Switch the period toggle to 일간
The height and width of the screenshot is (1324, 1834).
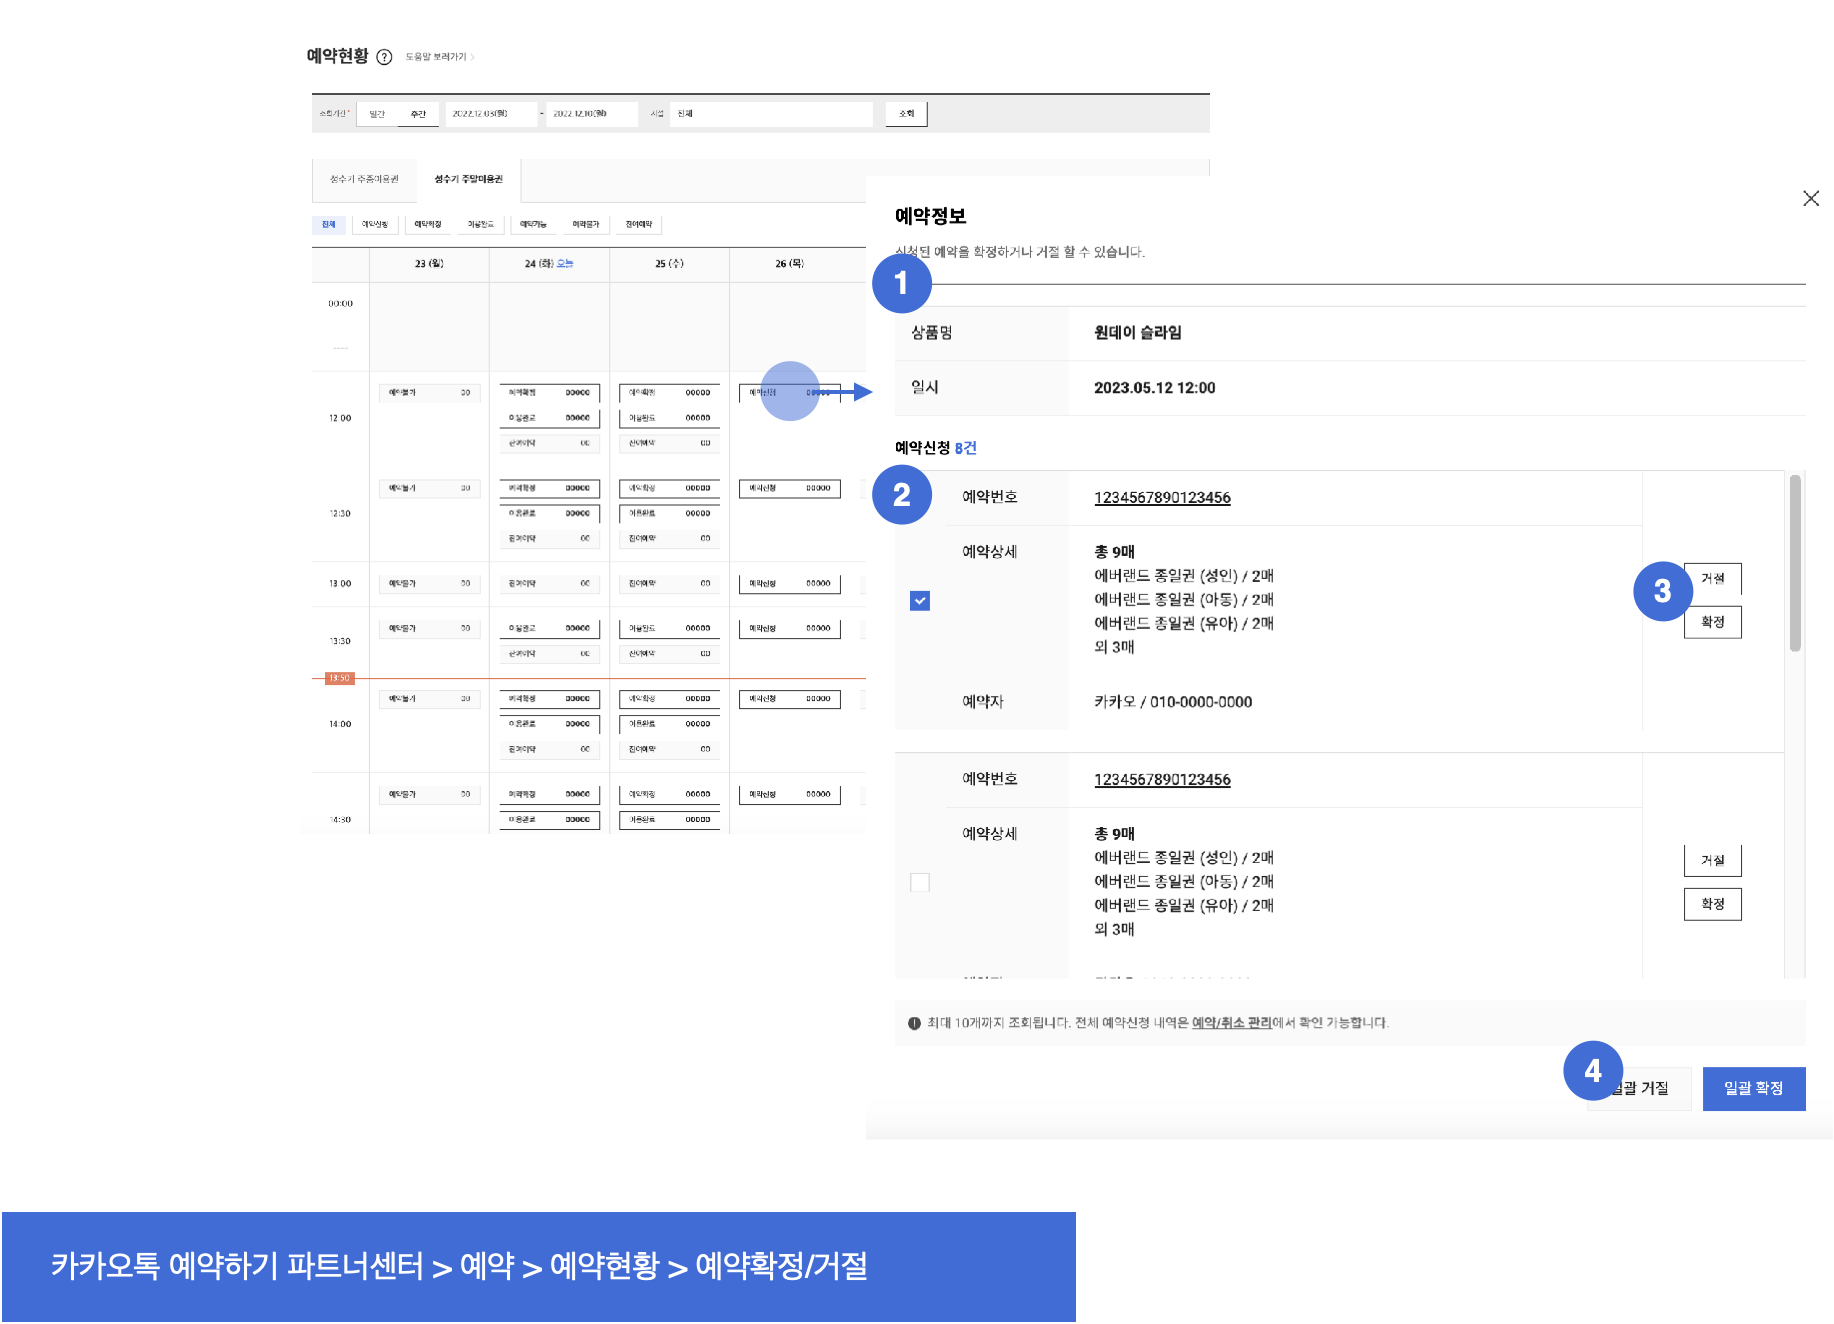tap(377, 114)
